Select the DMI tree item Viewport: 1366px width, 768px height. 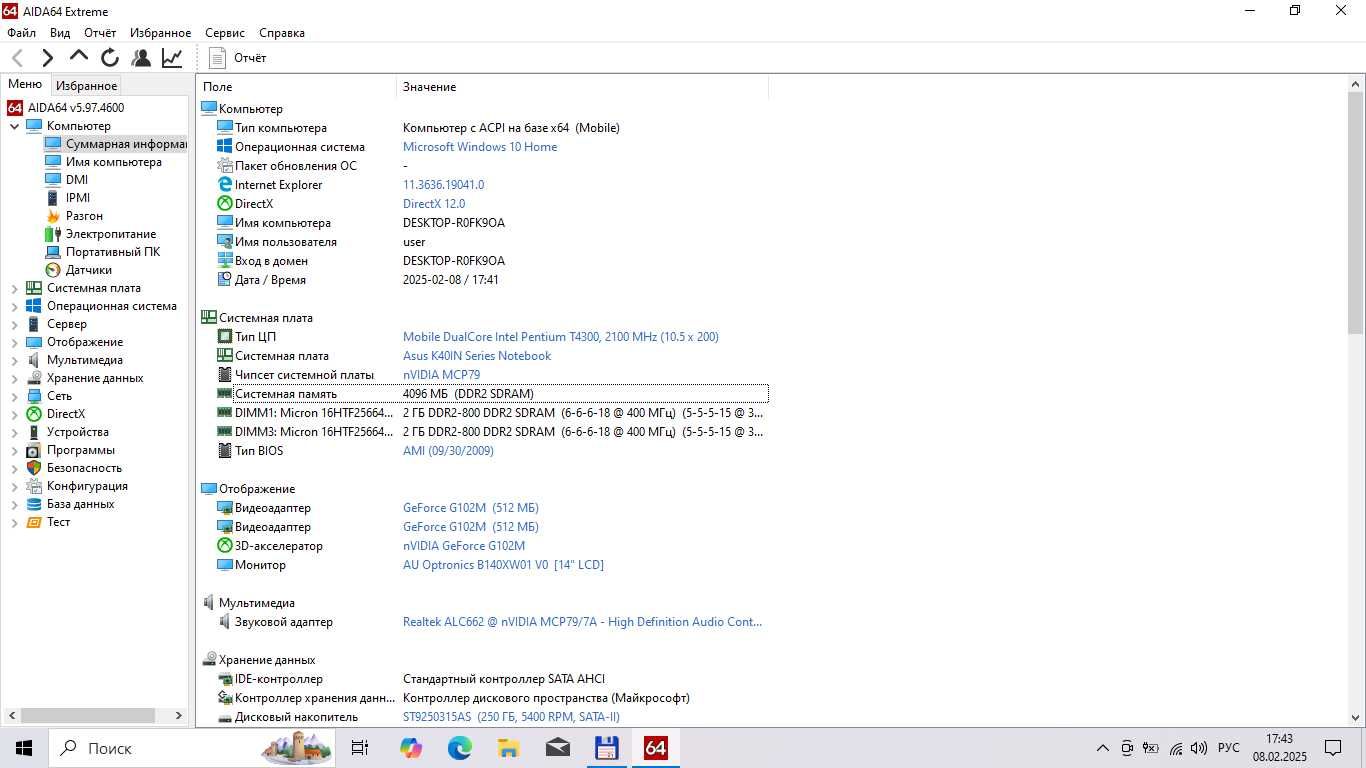[x=77, y=180]
